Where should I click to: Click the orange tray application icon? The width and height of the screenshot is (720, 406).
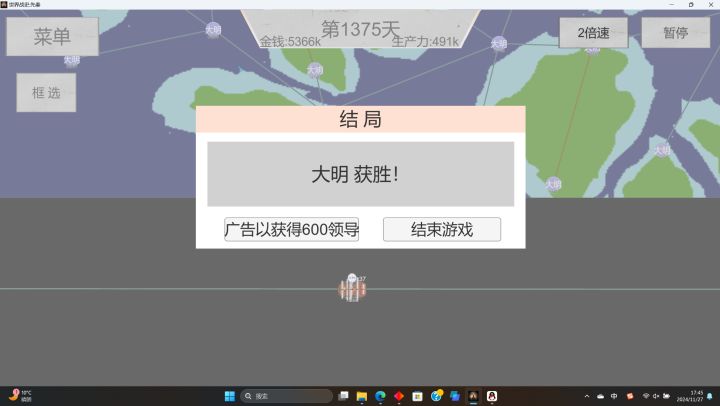[x=630, y=396]
